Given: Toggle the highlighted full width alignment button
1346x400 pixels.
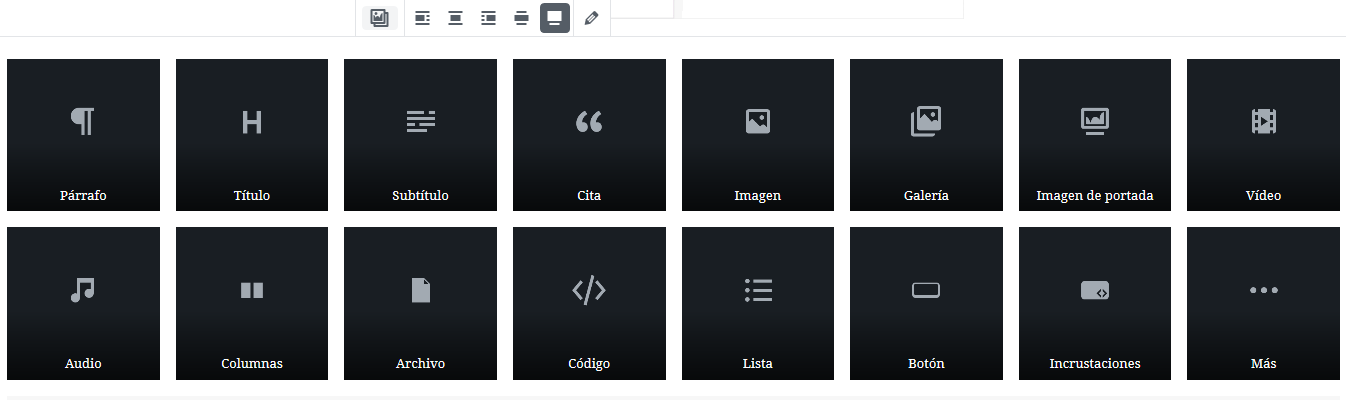Looking at the screenshot, I should [555, 18].
